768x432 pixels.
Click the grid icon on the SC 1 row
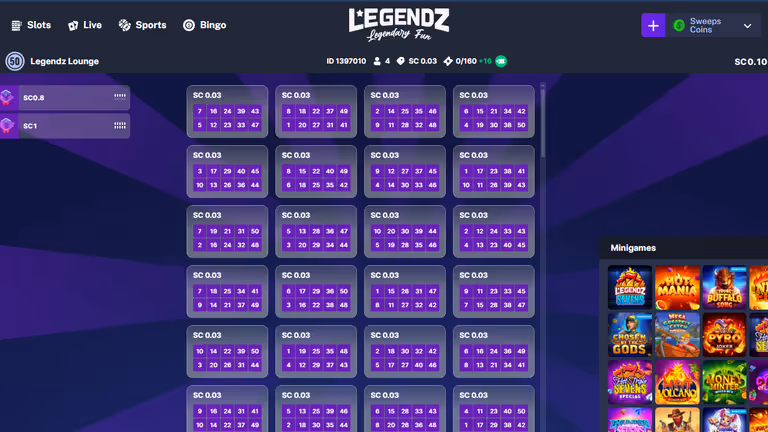[120, 126]
